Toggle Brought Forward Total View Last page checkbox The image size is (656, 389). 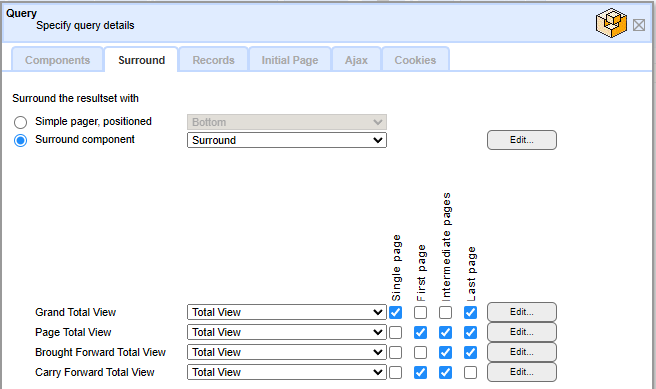click(470, 353)
